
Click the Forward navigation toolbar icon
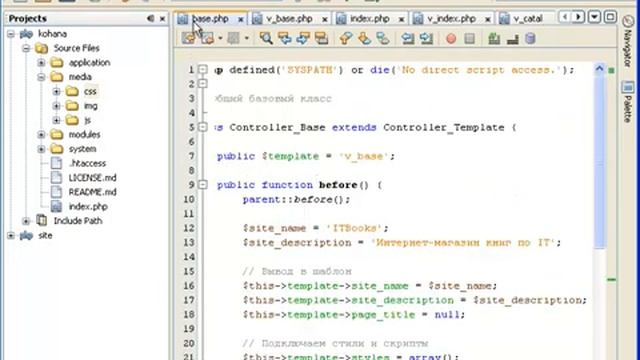[207, 38]
